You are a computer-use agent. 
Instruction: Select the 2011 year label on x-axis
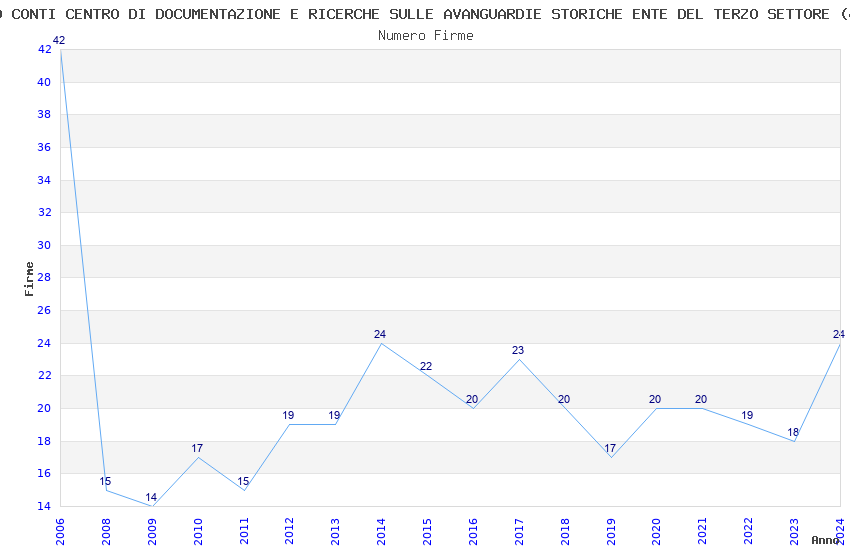pos(244,531)
